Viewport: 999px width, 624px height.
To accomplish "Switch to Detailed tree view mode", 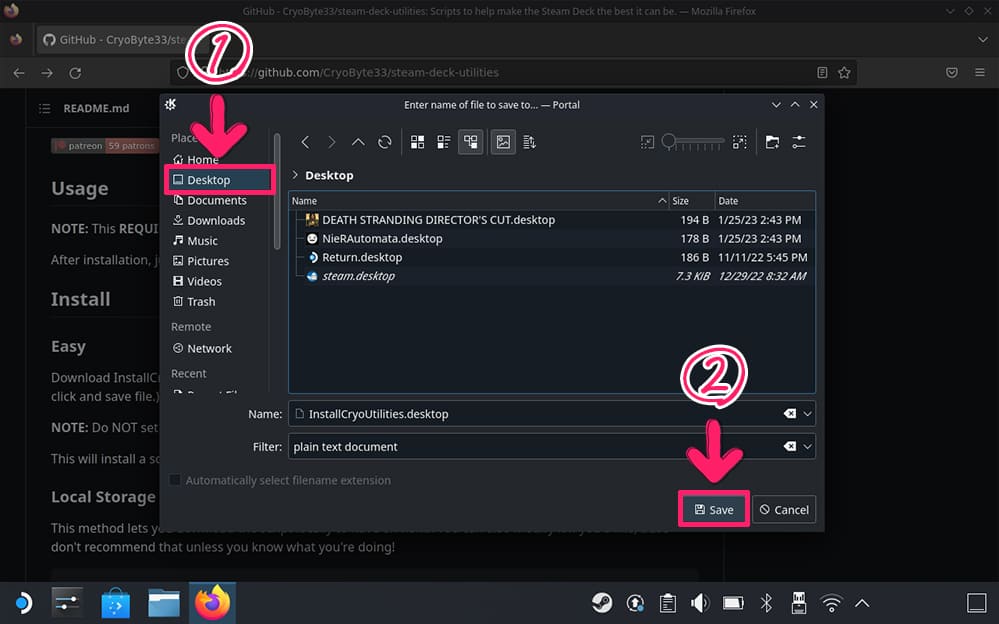I will (x=470, y=142).
